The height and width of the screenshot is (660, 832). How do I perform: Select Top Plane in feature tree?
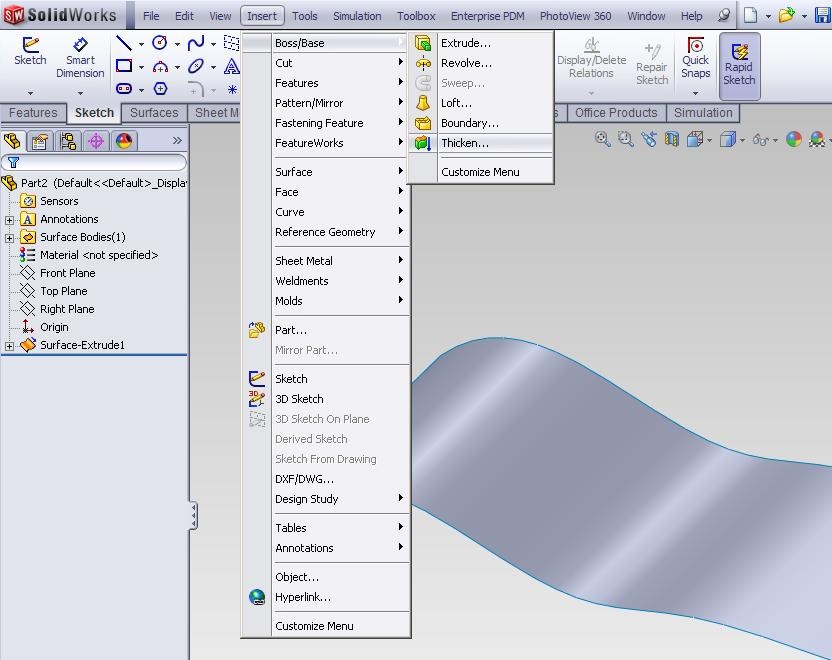coord(64,291)
